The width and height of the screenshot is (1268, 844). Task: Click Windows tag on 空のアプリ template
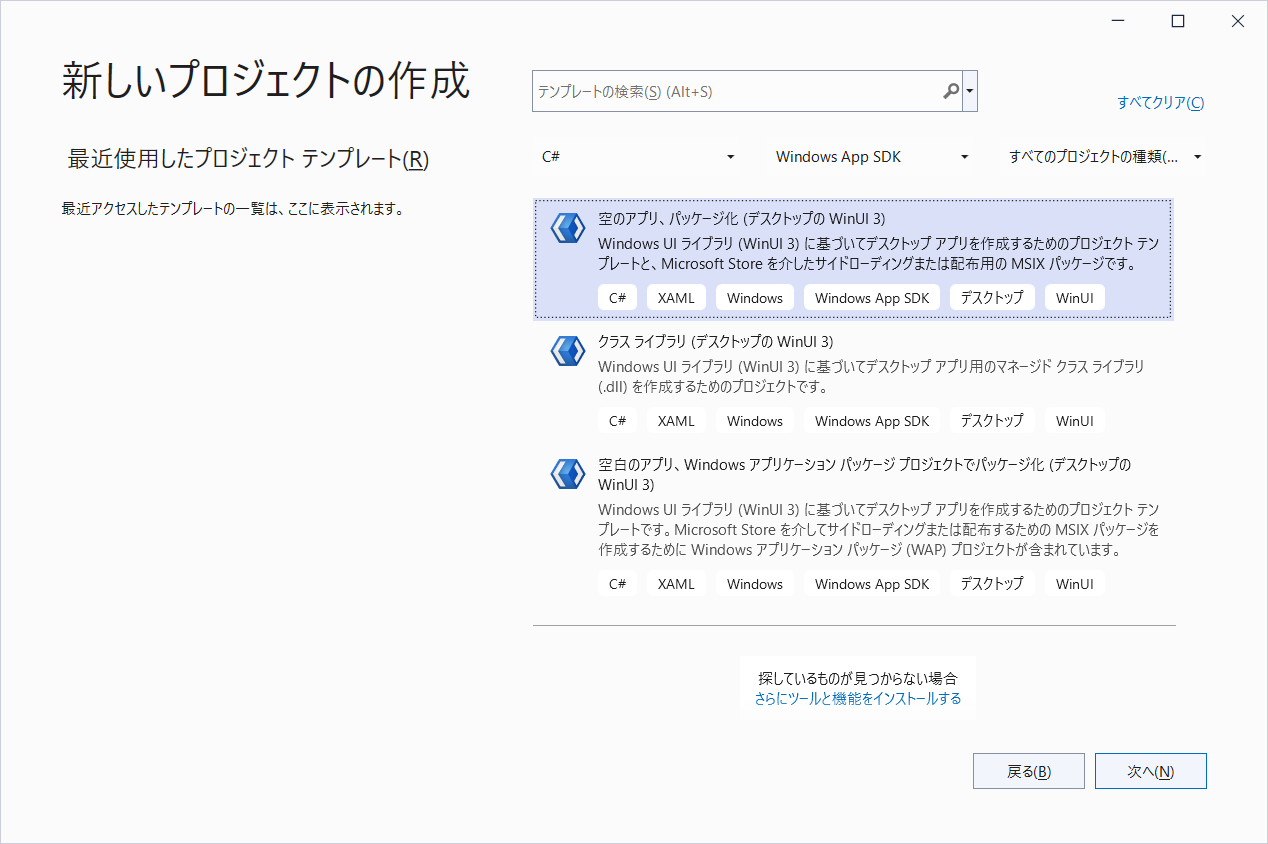[755, 298]
